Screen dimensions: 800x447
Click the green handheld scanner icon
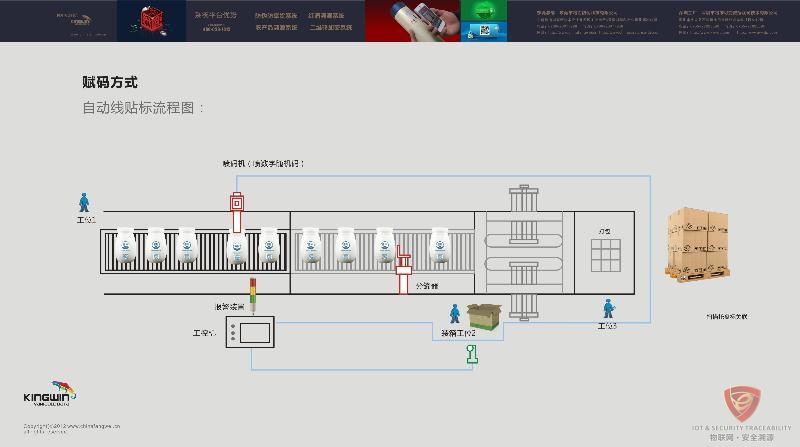(471, 352)
